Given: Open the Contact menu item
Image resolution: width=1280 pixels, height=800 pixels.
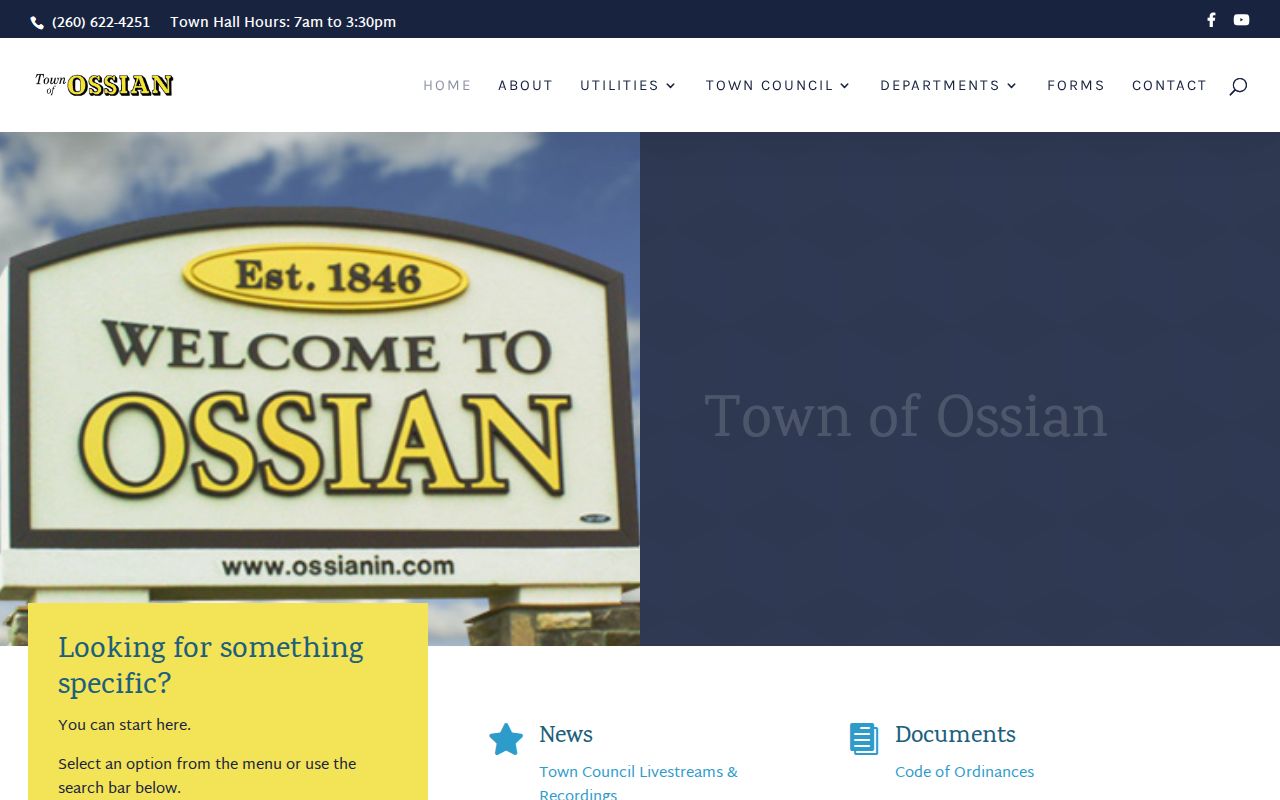Looking at the screenshot, I should [1169, 85].
